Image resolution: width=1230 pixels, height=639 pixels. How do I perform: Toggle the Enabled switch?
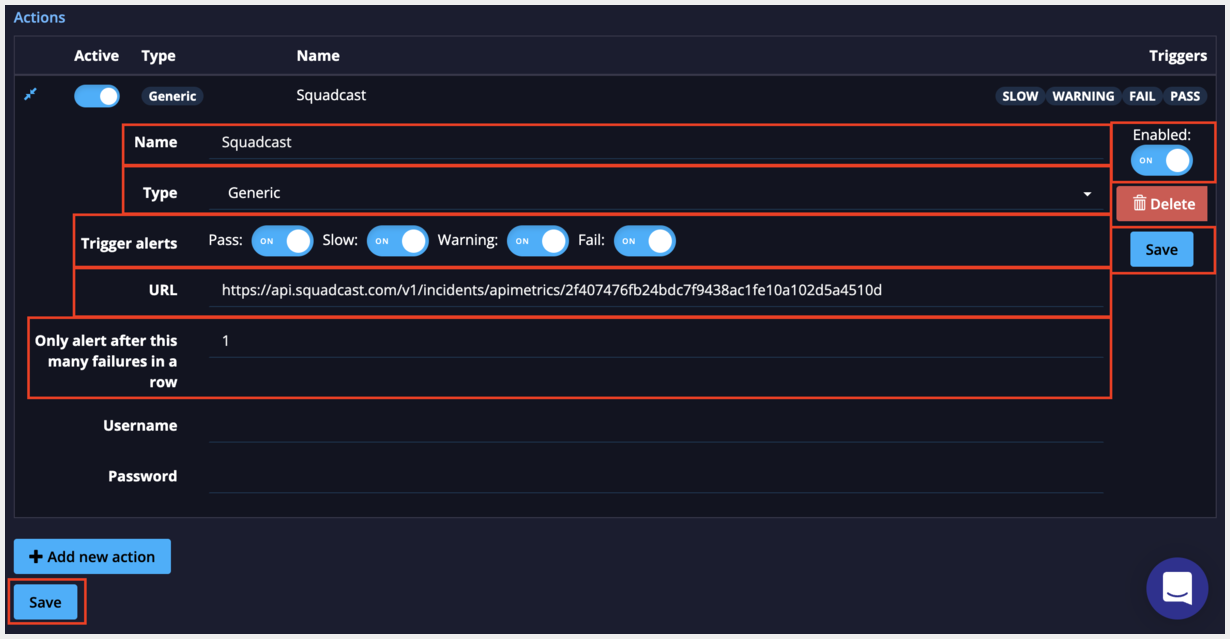pos(1161,160)
